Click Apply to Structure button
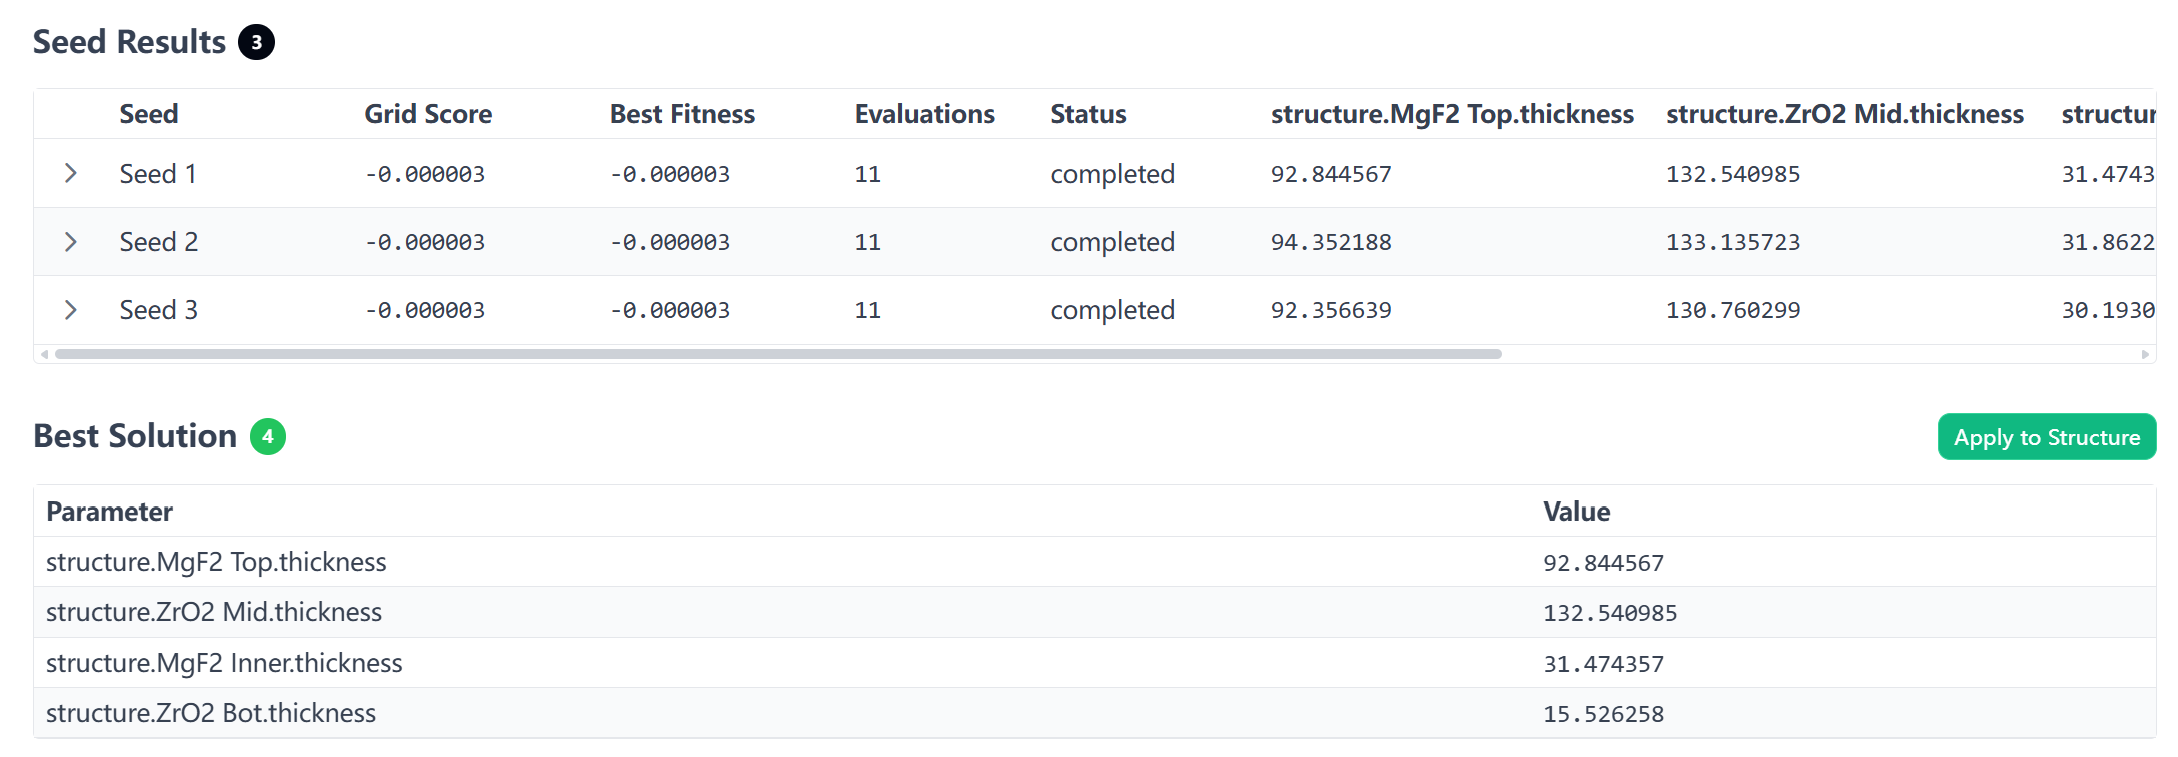Image resolution: width=2178 pixels, height=757 pixels. (2046, 437)
